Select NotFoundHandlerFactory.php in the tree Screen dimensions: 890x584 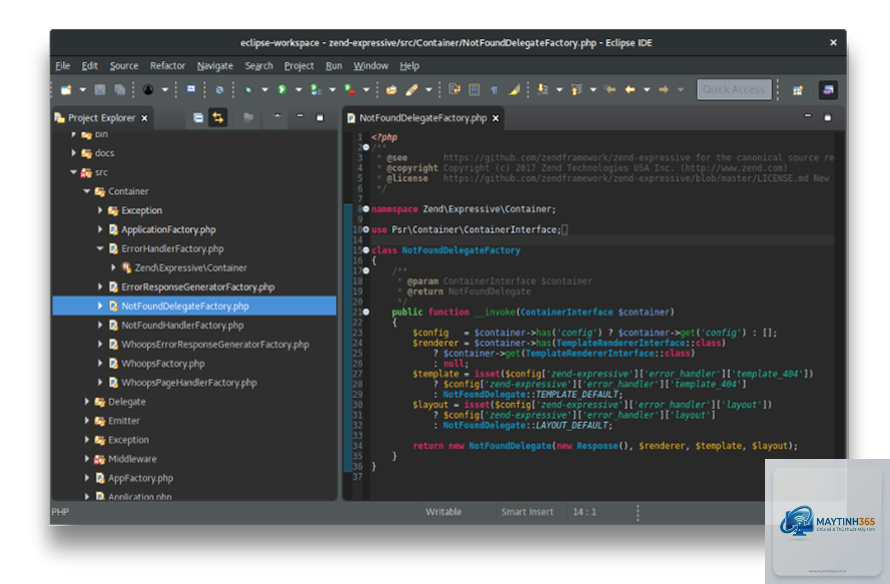tap(182, 325)
